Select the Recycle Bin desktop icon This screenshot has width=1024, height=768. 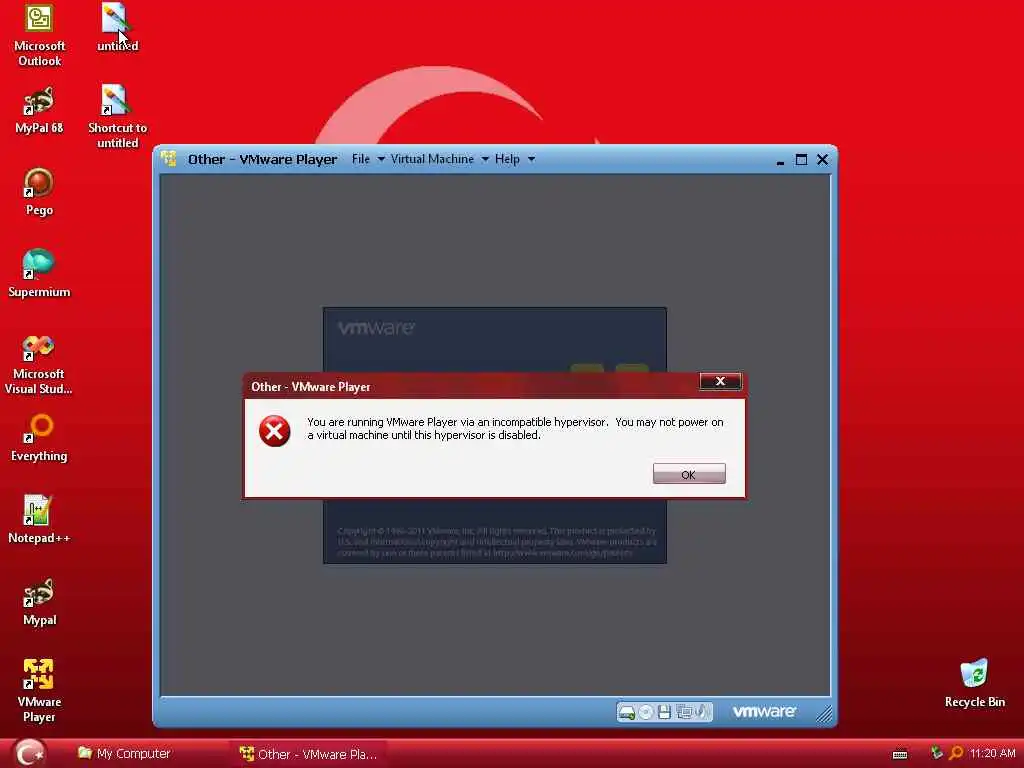[x=974, y=683]
